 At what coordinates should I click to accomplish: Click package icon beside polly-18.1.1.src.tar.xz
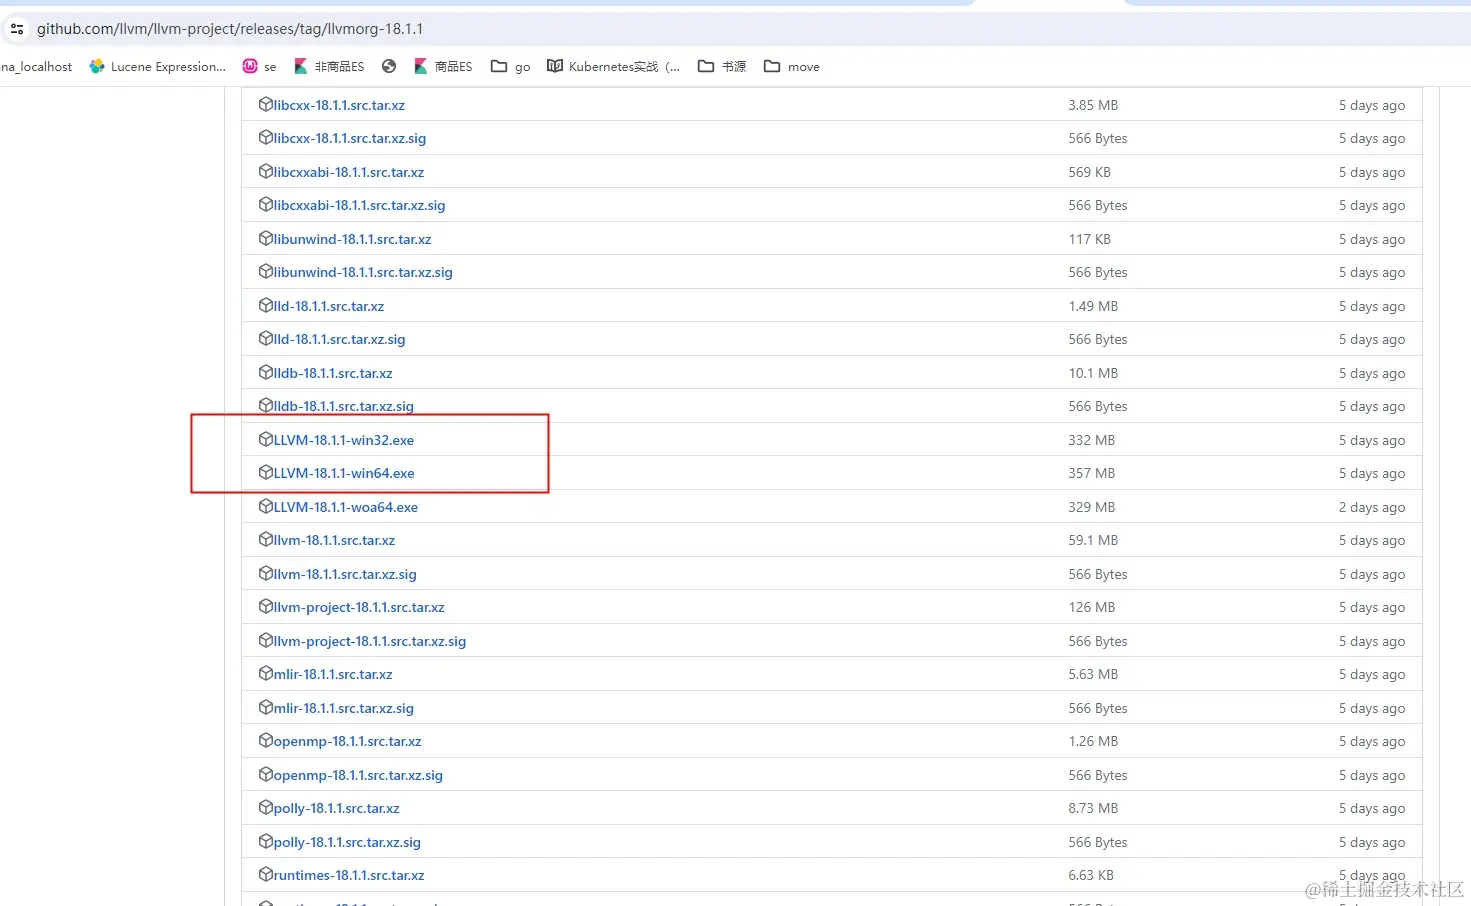266,807
